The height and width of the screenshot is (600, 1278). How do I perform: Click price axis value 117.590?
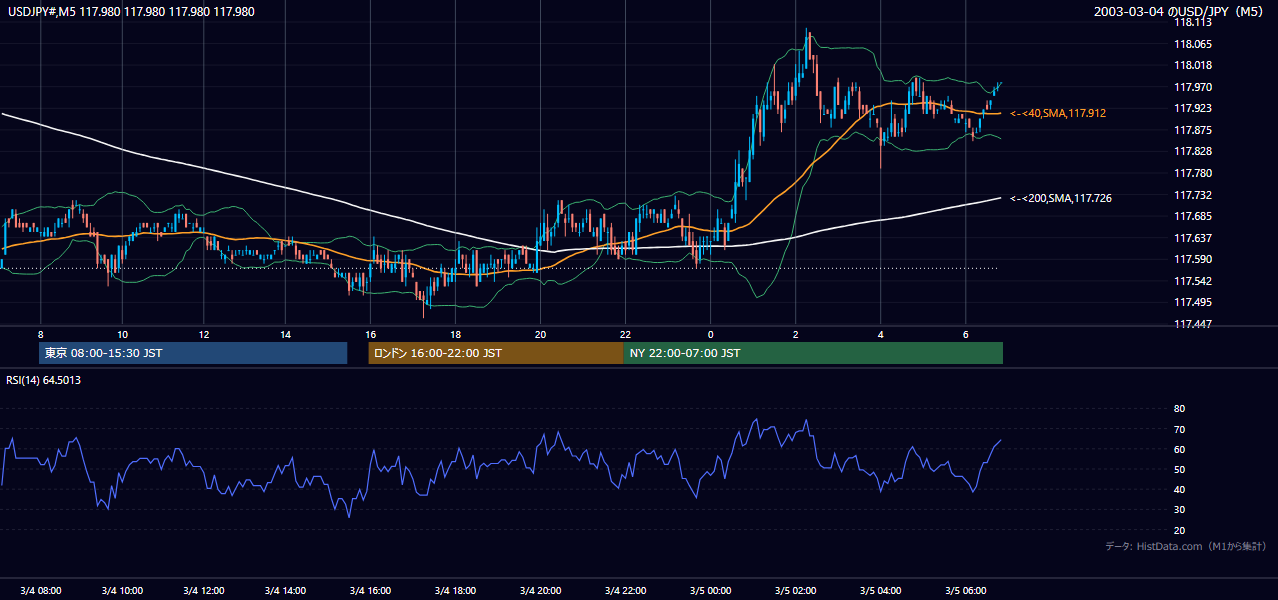tap(1192, 259)
